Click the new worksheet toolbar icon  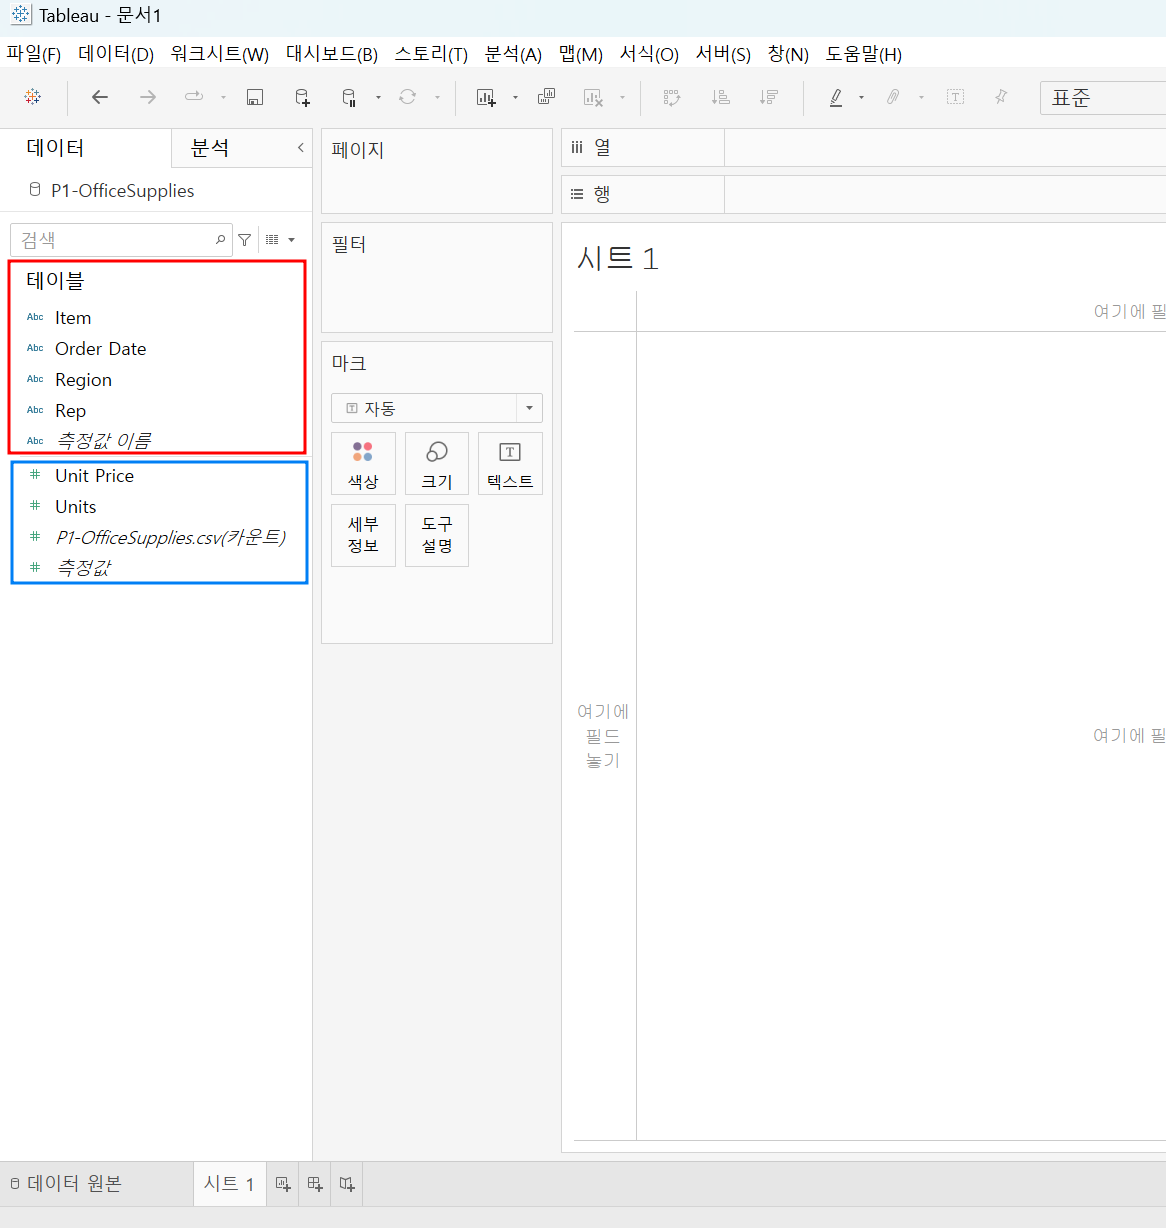click(x=486, y=97)
